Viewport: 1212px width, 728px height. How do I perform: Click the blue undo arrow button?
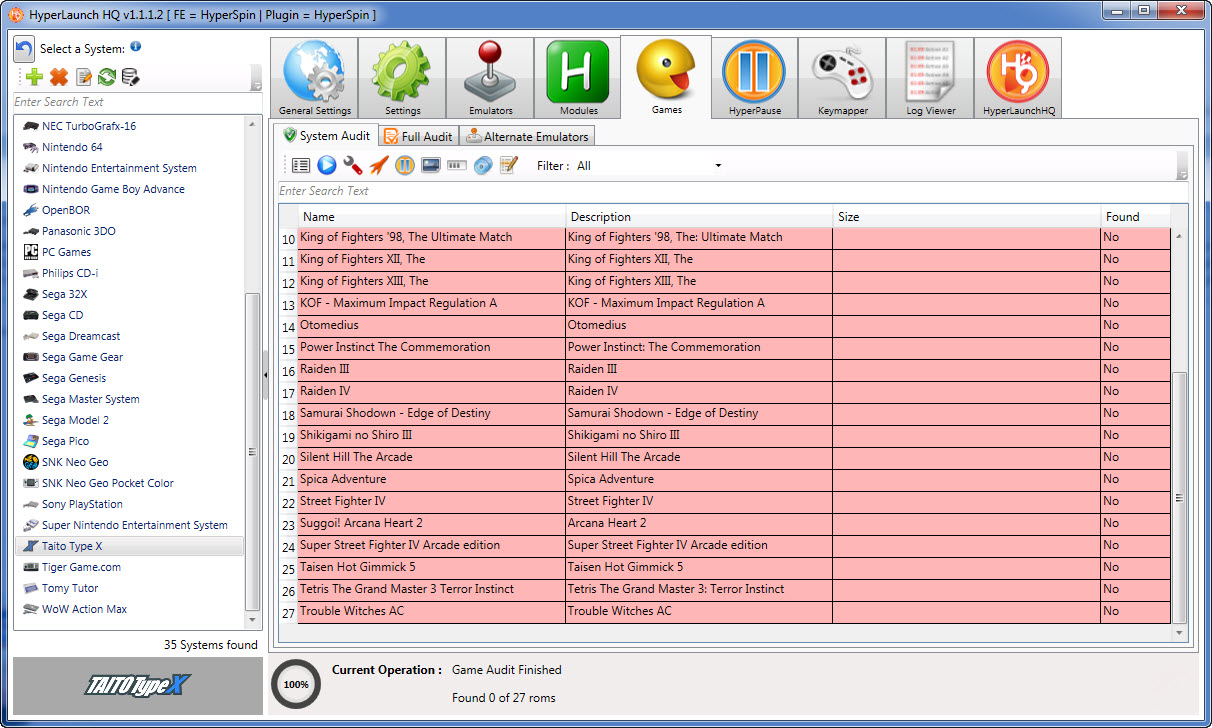pos(24,49)
